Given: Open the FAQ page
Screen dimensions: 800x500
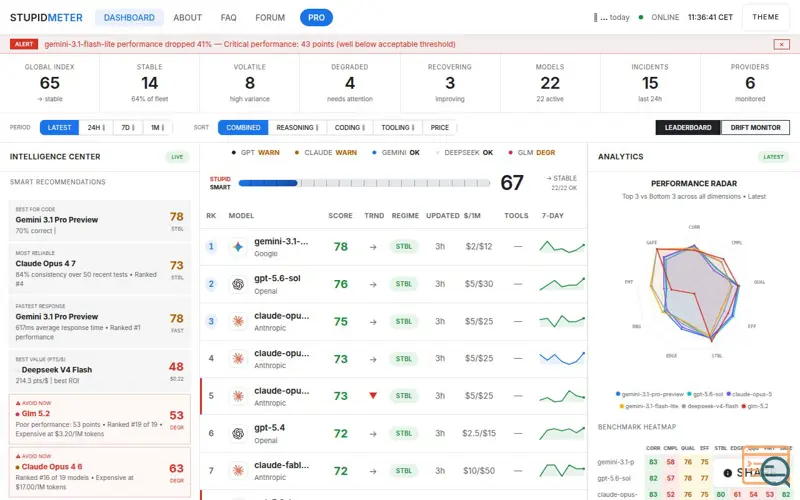Looking at the screenshot, I should pos(229,18).
